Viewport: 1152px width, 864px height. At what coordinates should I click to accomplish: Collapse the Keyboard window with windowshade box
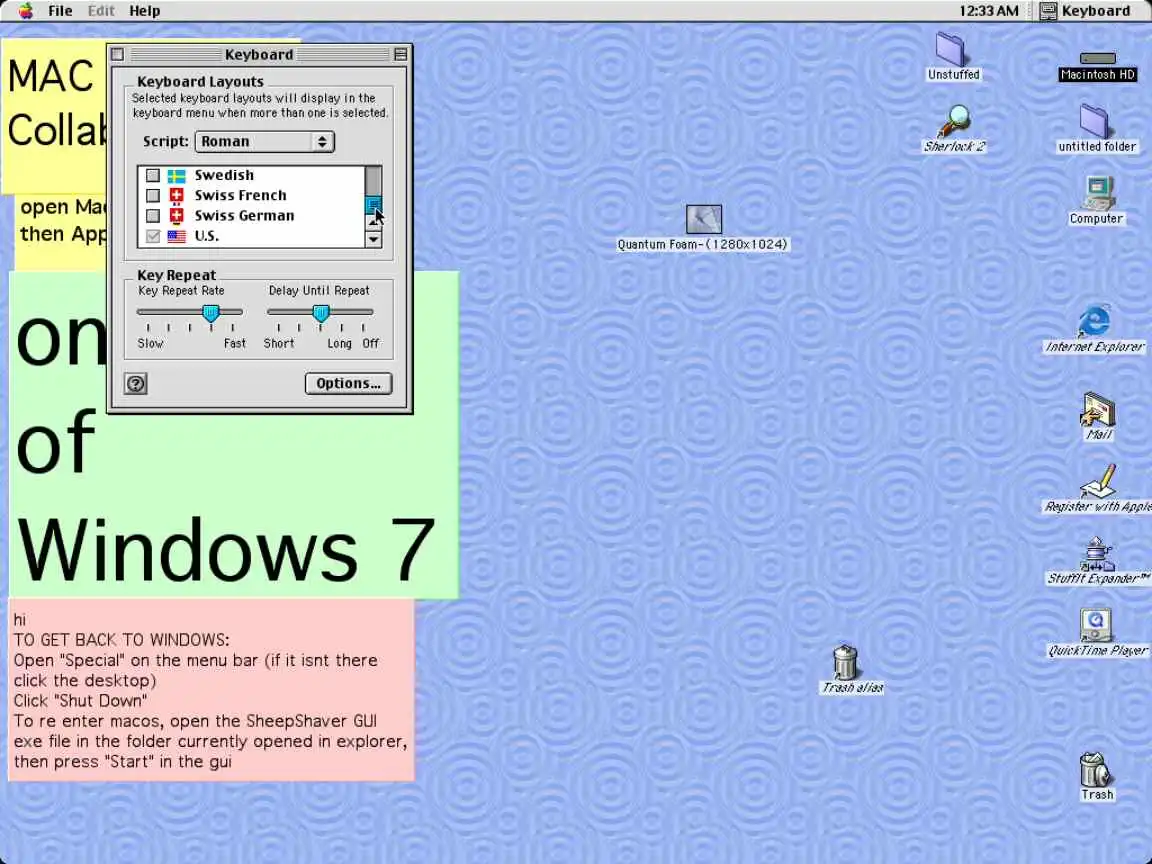(x=400, y=55)
